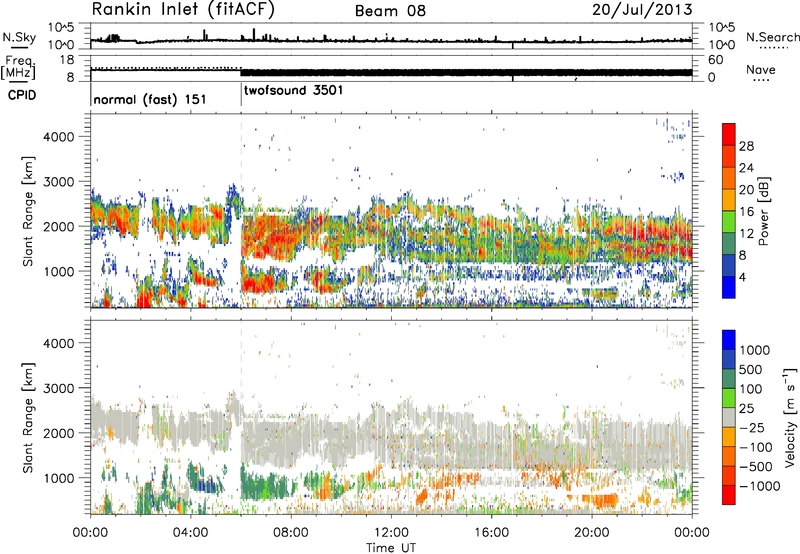Click the red top of power color bar
Viewport: 800px width, 554px height.
click(x=729, y=134)
